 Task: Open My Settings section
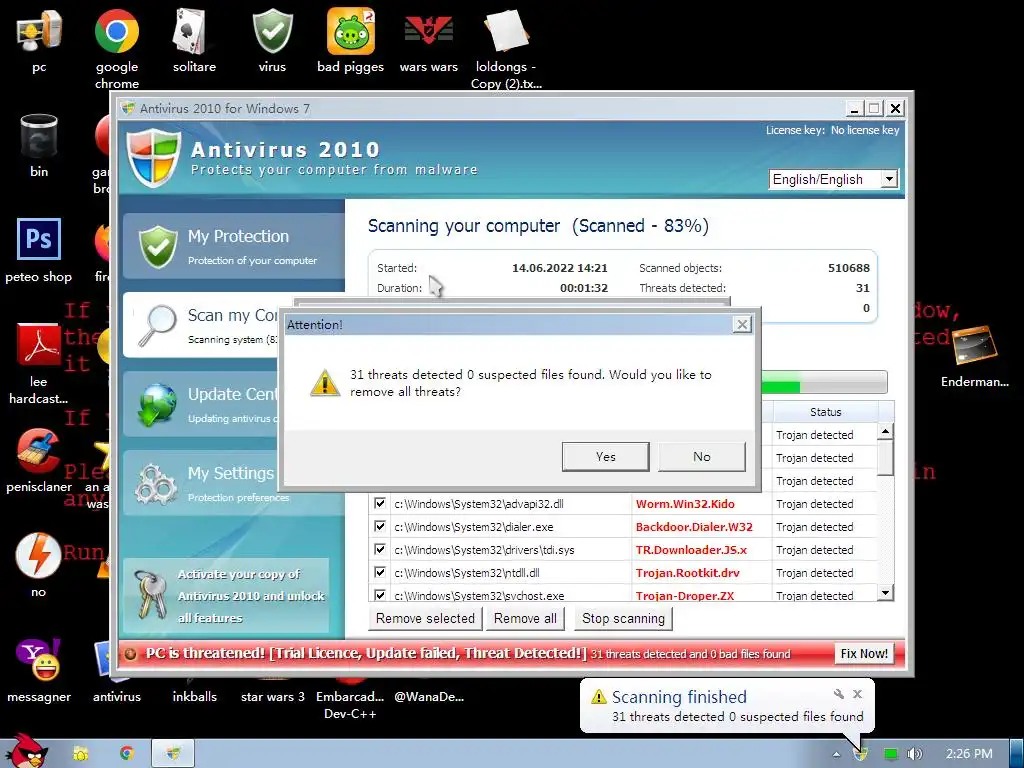pos(201,483)
